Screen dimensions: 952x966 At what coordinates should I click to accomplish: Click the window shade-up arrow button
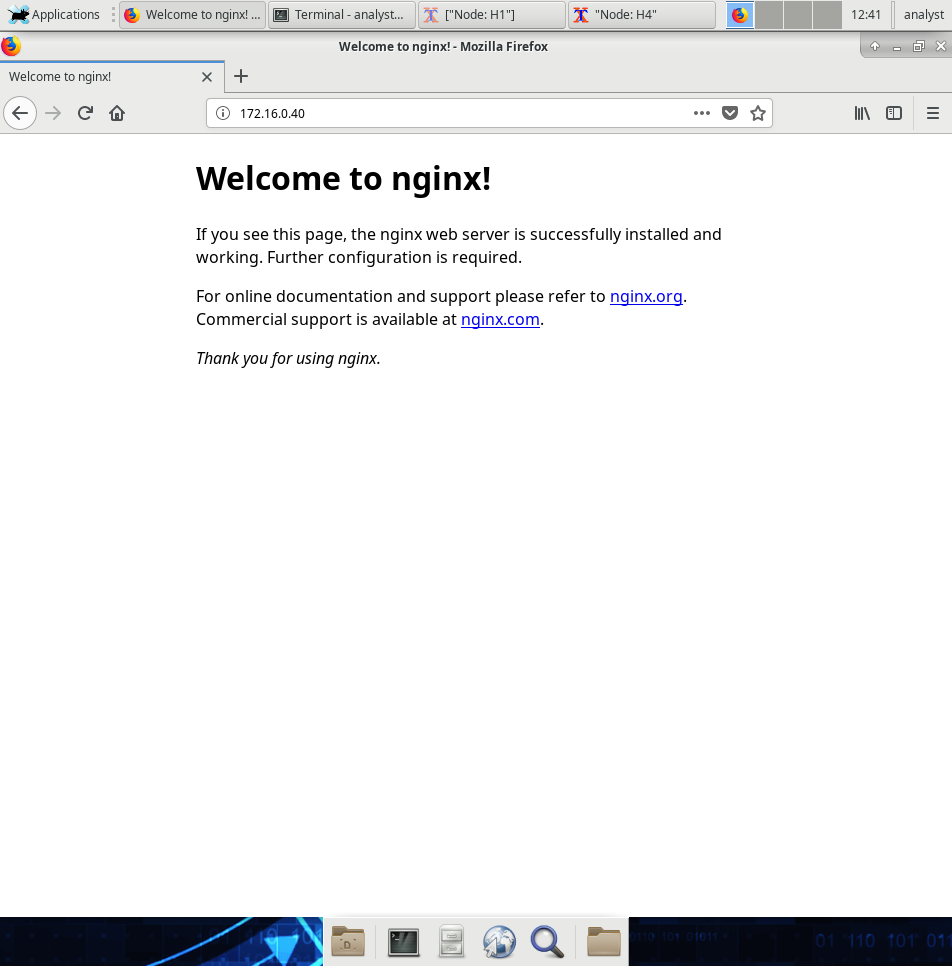(874, 47)
